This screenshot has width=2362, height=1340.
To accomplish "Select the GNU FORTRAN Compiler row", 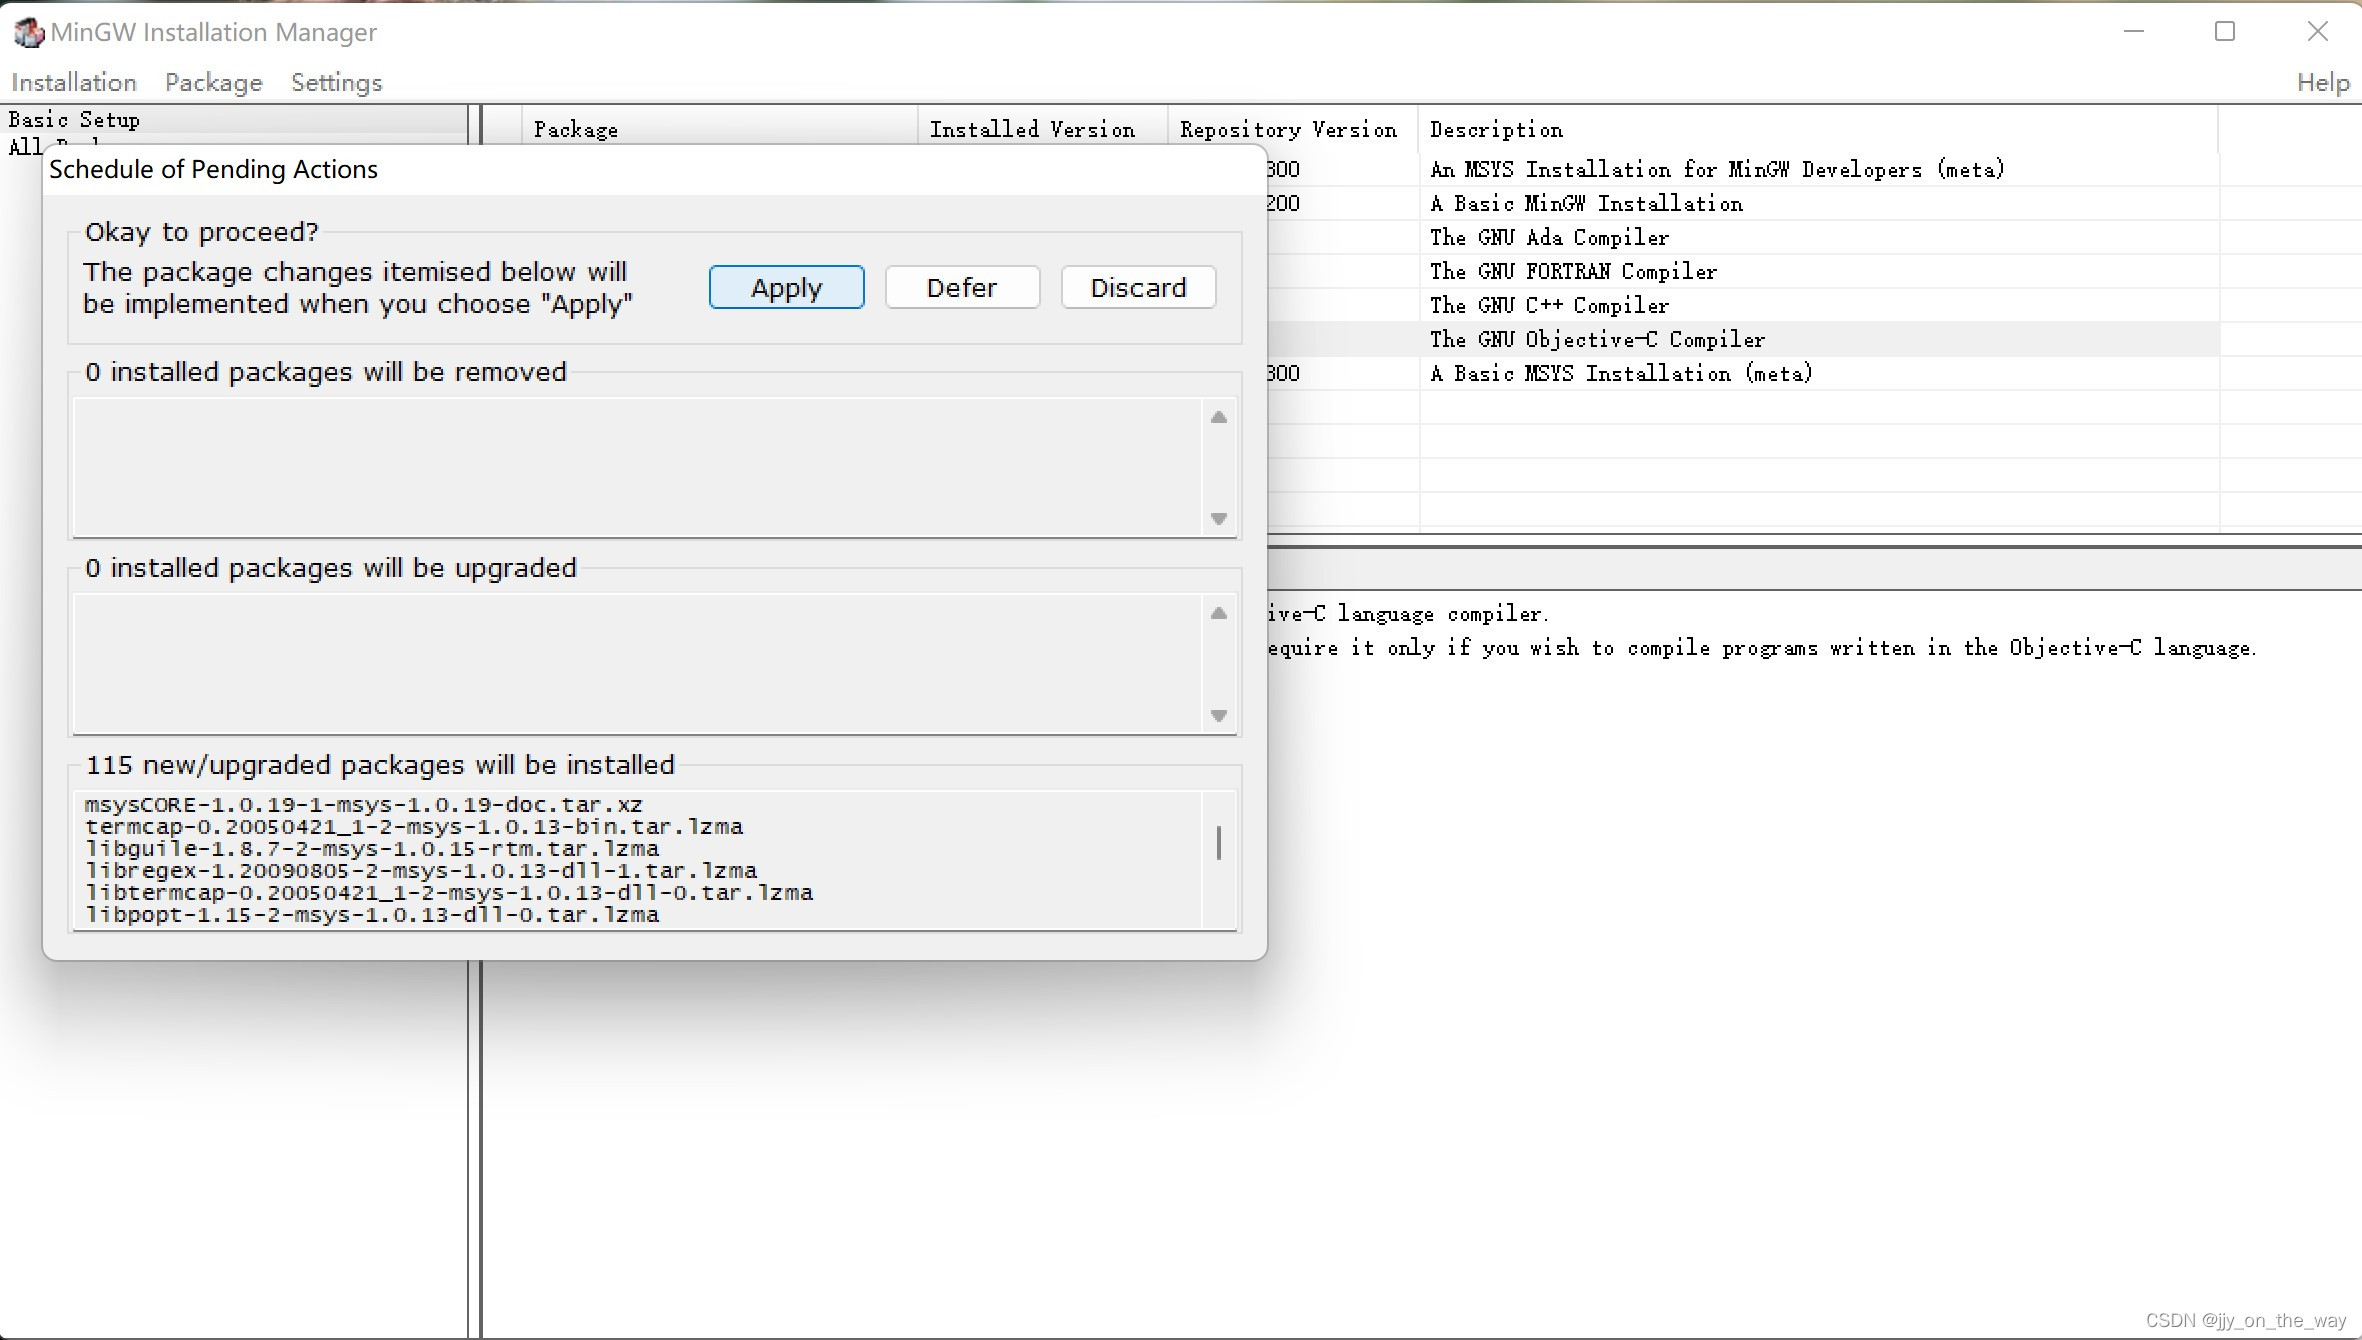I will (x=1572, y=271).
